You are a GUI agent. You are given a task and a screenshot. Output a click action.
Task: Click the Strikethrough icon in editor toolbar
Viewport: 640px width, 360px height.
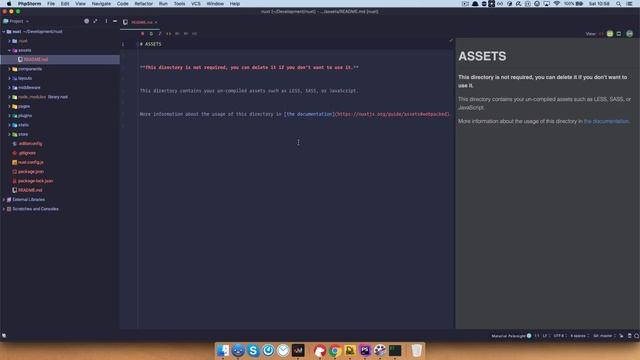(151, 33)
